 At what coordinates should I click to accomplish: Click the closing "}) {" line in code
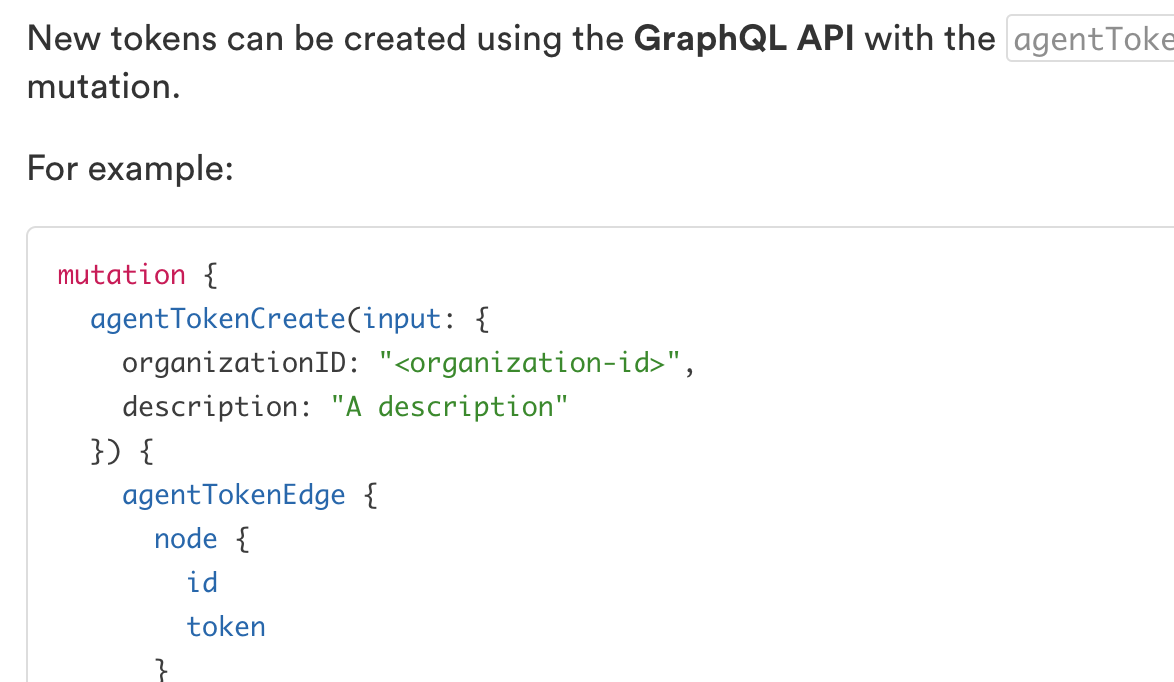(x=121, y=451)
